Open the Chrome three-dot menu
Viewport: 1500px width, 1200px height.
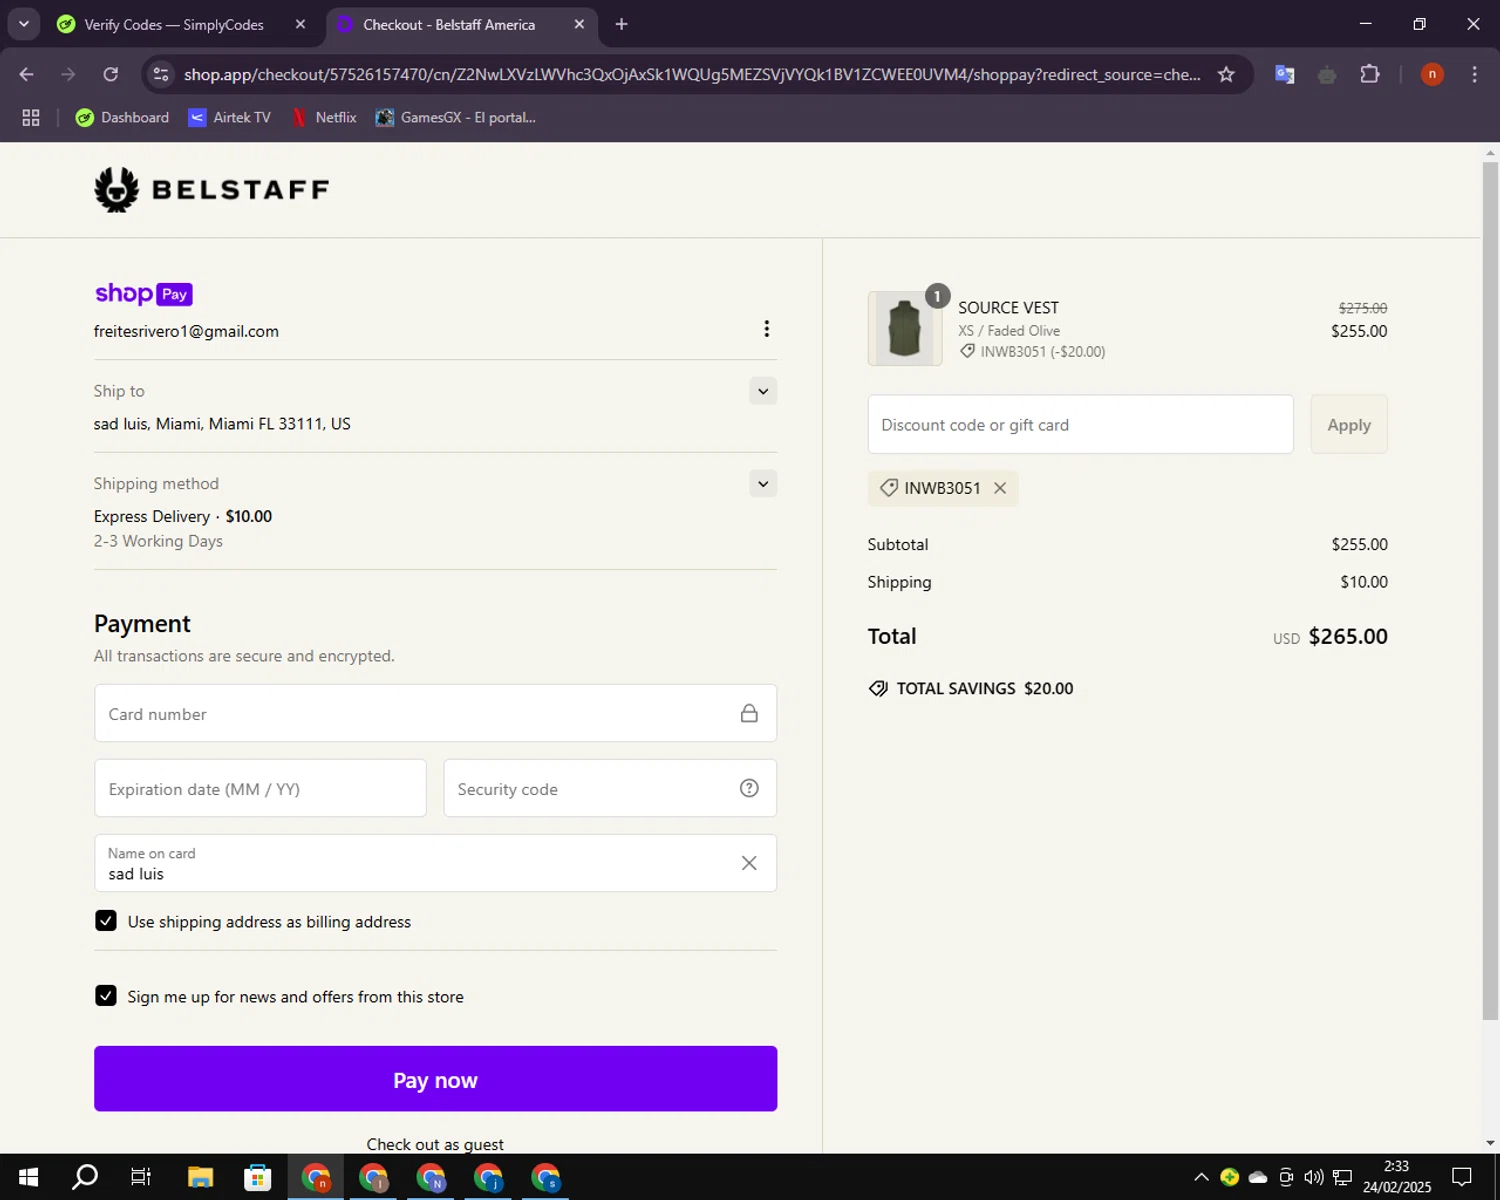point(1474,74)
